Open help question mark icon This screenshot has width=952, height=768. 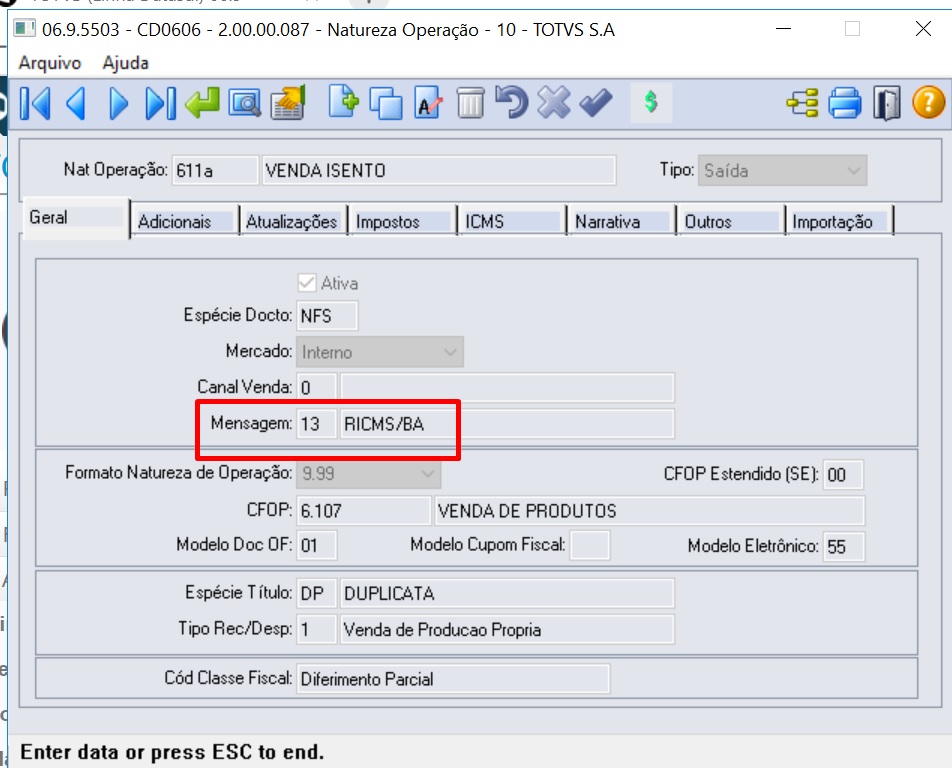pyautogui.click(x=928, y=102)
